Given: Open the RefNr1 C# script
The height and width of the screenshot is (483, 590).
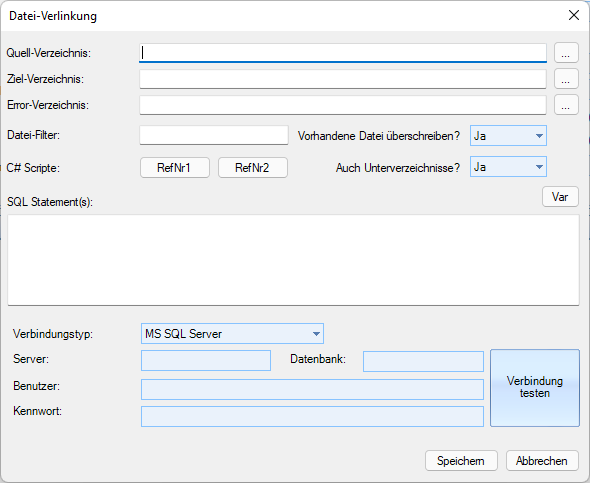Looking at the screenshot, I should [x=175, y=167].
